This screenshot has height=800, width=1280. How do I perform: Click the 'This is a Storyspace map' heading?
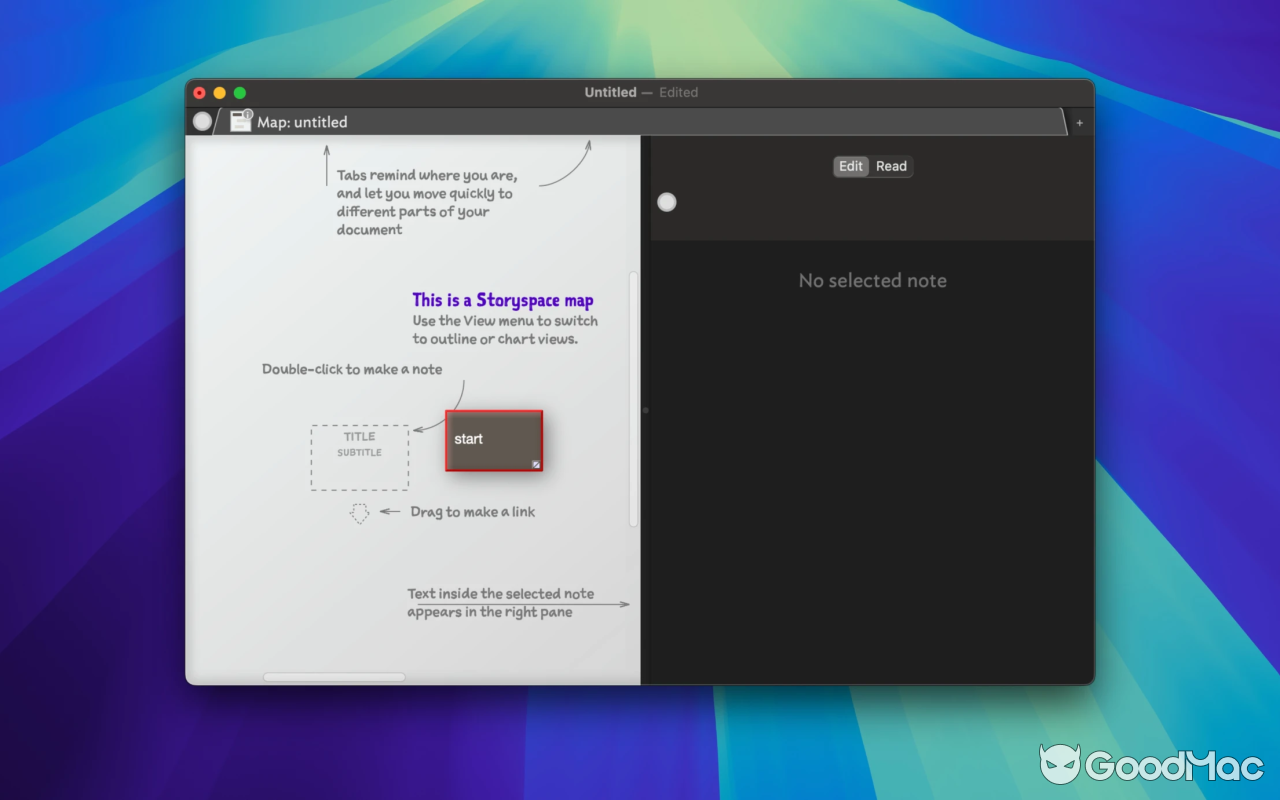(x=503, y=299)
